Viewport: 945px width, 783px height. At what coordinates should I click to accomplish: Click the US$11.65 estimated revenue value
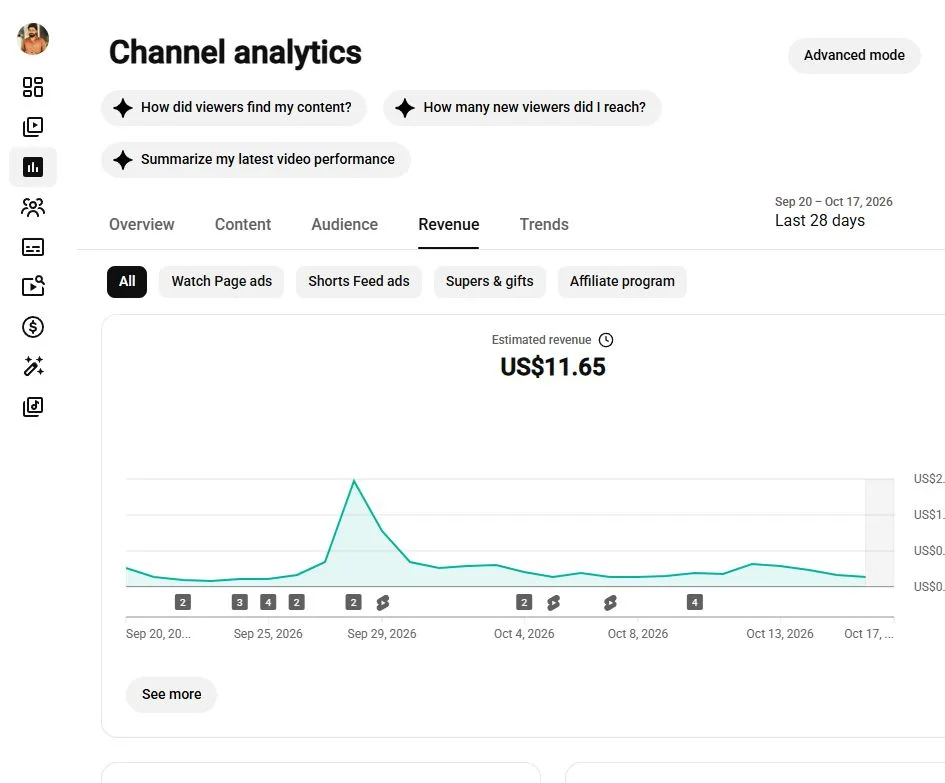[553, 367]
